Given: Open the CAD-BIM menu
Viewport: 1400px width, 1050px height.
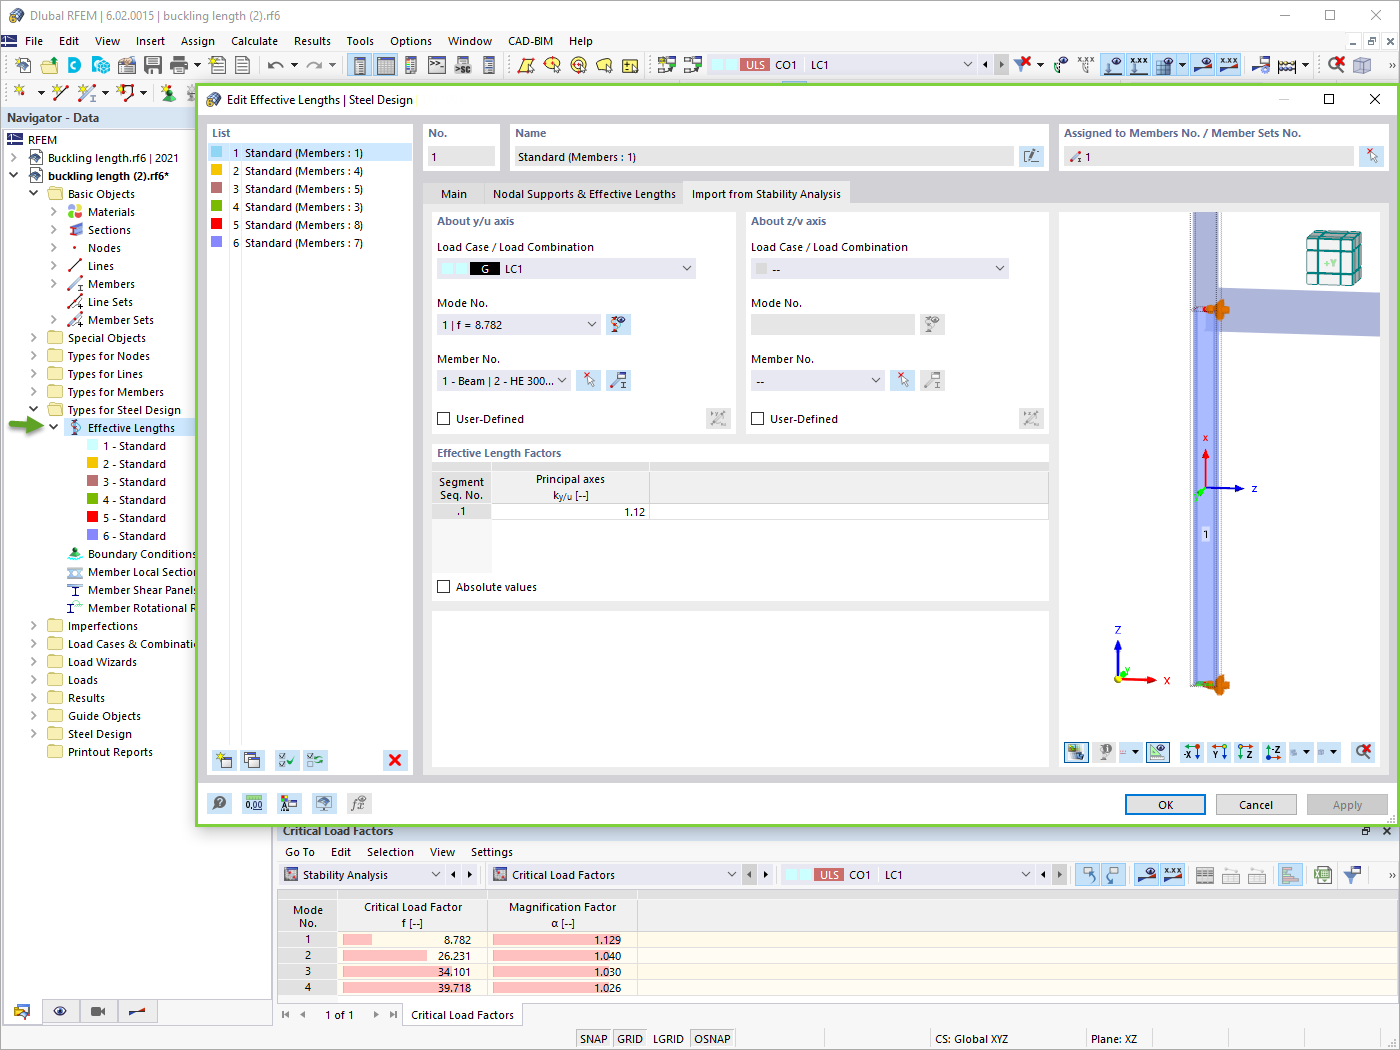Looking at the screenshot, I should (530, 41).
